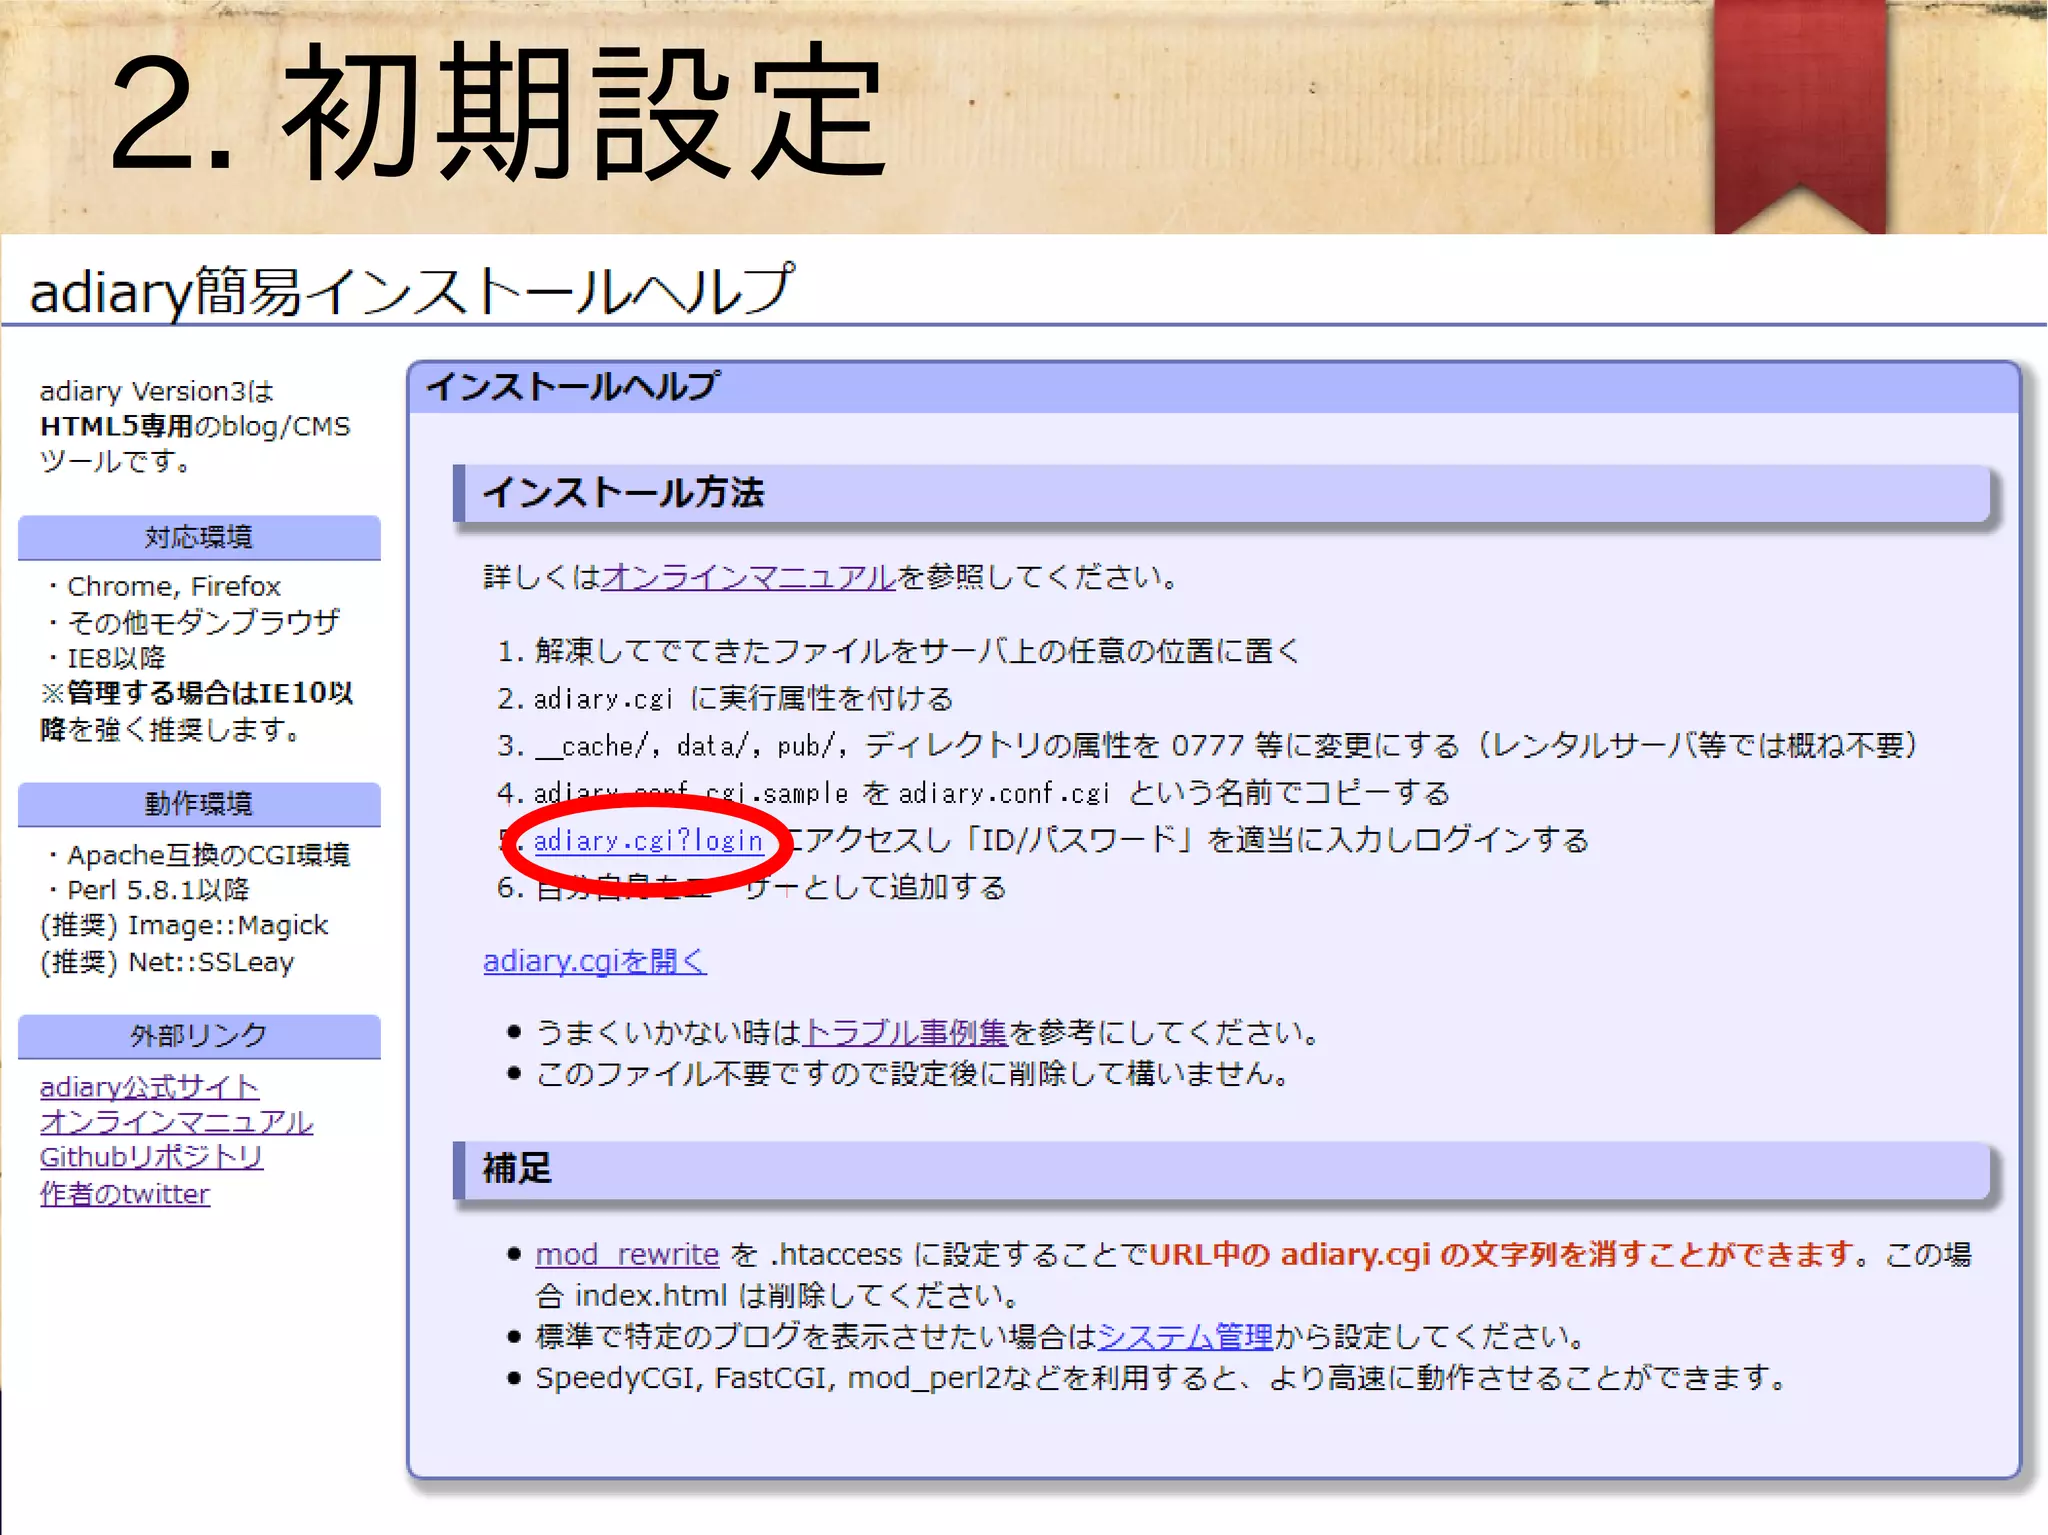The width and height of the screenshot is (2048, 1535).
Task: Open the Githubリポジトリ link
Action: [x=151, y=1157]
